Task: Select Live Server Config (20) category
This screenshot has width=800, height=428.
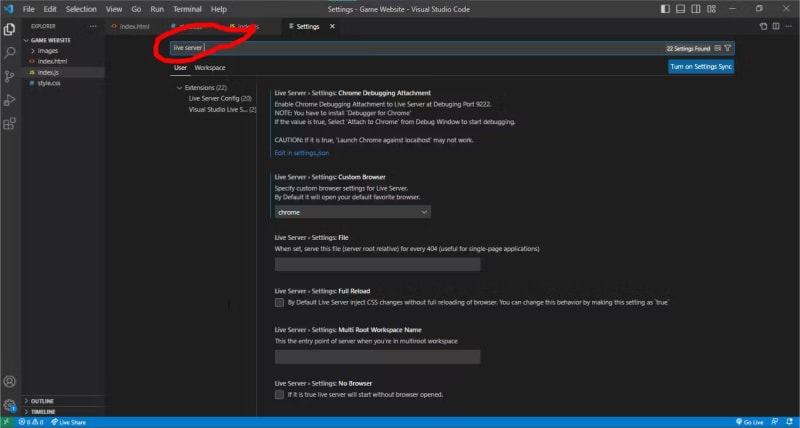Action: pos(220,98)
